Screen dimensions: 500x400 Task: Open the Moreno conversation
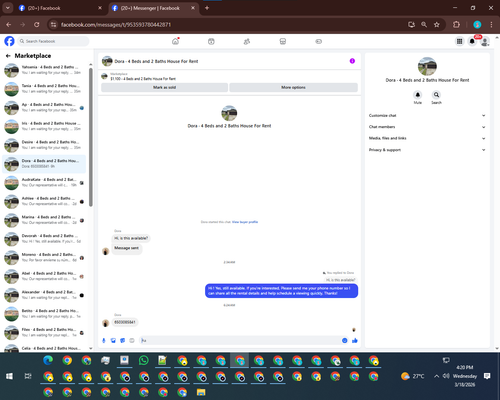(x=44, y=257)
